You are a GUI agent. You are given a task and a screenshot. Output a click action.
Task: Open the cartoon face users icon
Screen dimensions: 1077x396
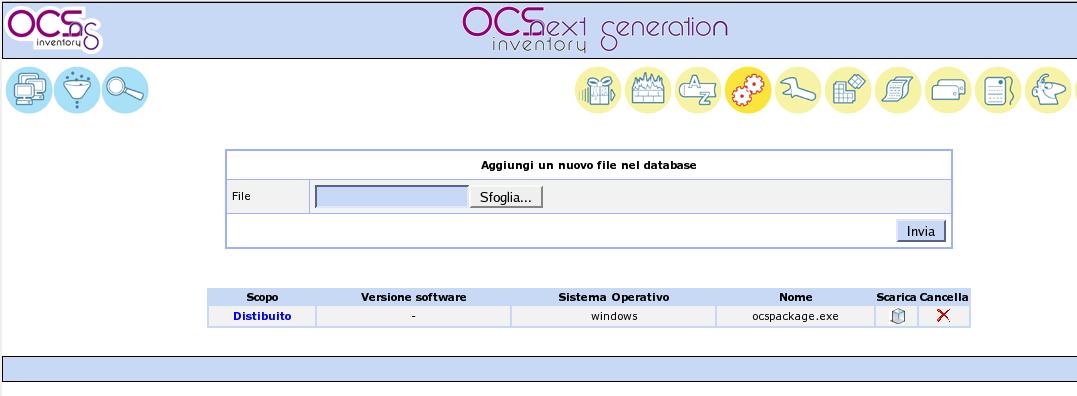click(x=1048, y=90)
